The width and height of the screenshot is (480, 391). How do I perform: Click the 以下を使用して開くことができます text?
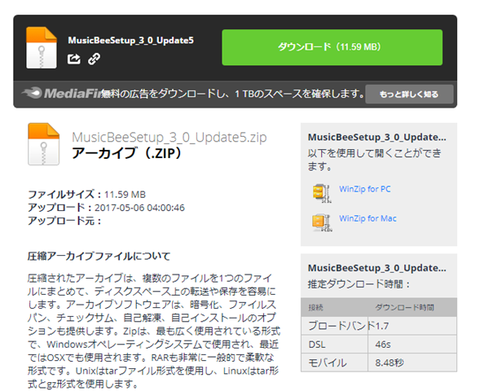[x=374, y=159]
